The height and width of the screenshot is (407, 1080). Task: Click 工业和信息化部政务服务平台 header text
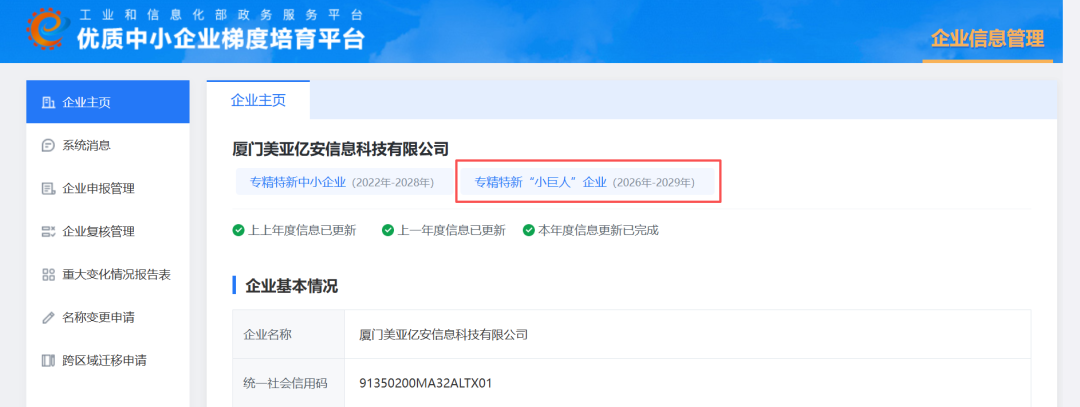[x=220, y=14]
